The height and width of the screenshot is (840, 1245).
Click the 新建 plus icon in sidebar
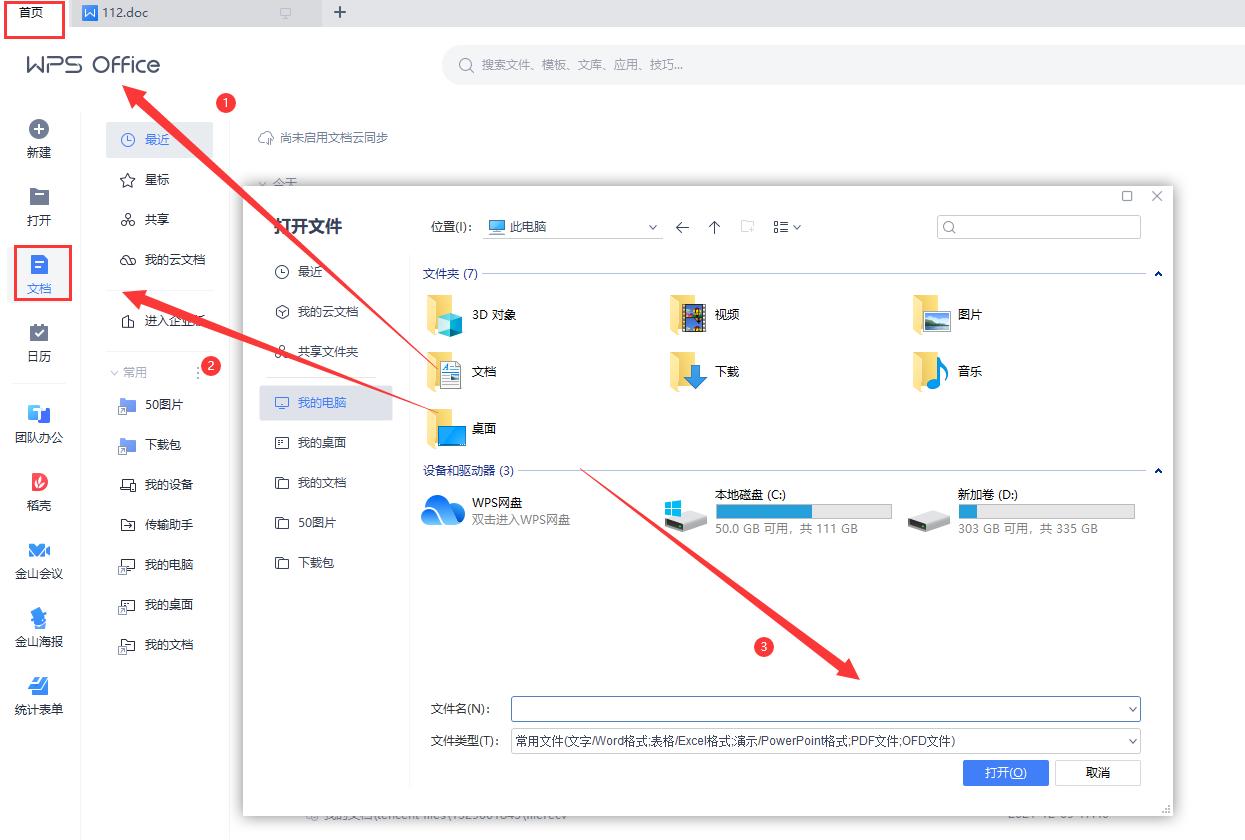pyautogui.click(x=39, y=129)
